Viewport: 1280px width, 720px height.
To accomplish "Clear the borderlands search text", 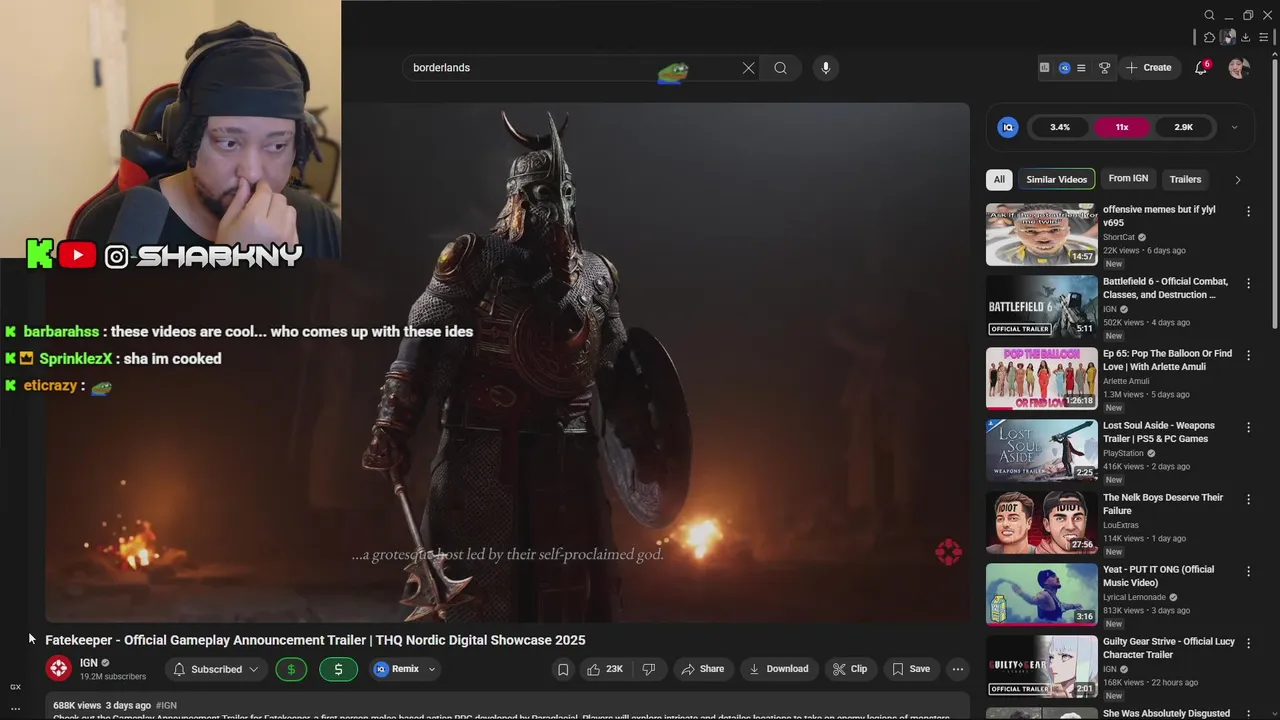I will pyautogui.click(x=748, y=68).
